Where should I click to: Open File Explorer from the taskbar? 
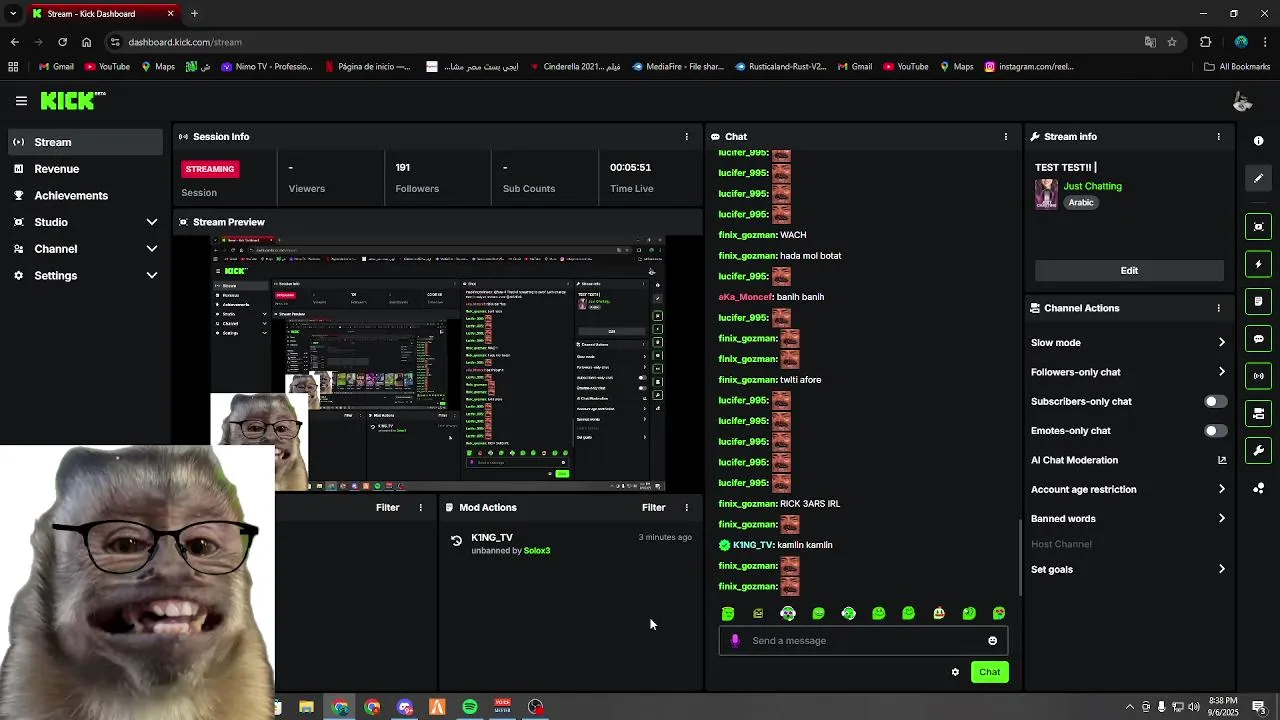306,707
